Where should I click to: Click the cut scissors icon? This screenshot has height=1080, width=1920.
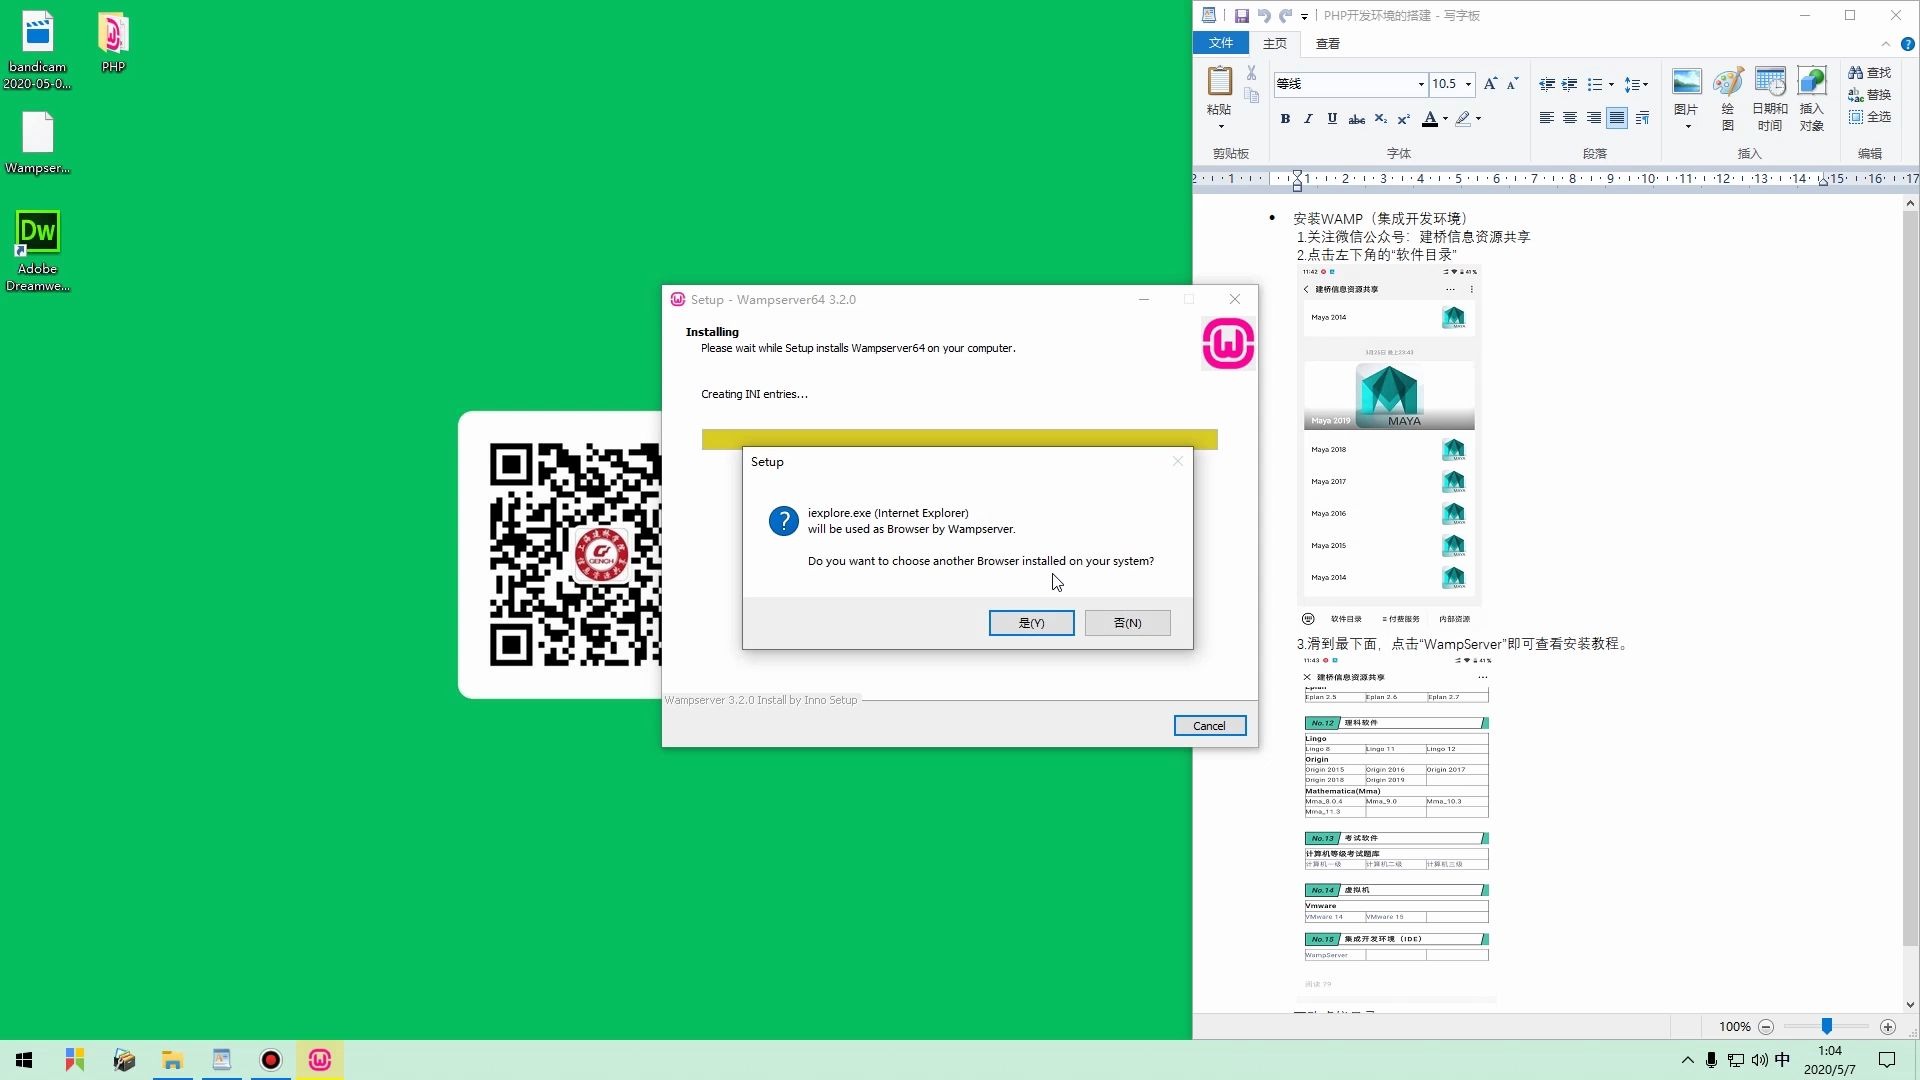click(x=1251, y=73)
